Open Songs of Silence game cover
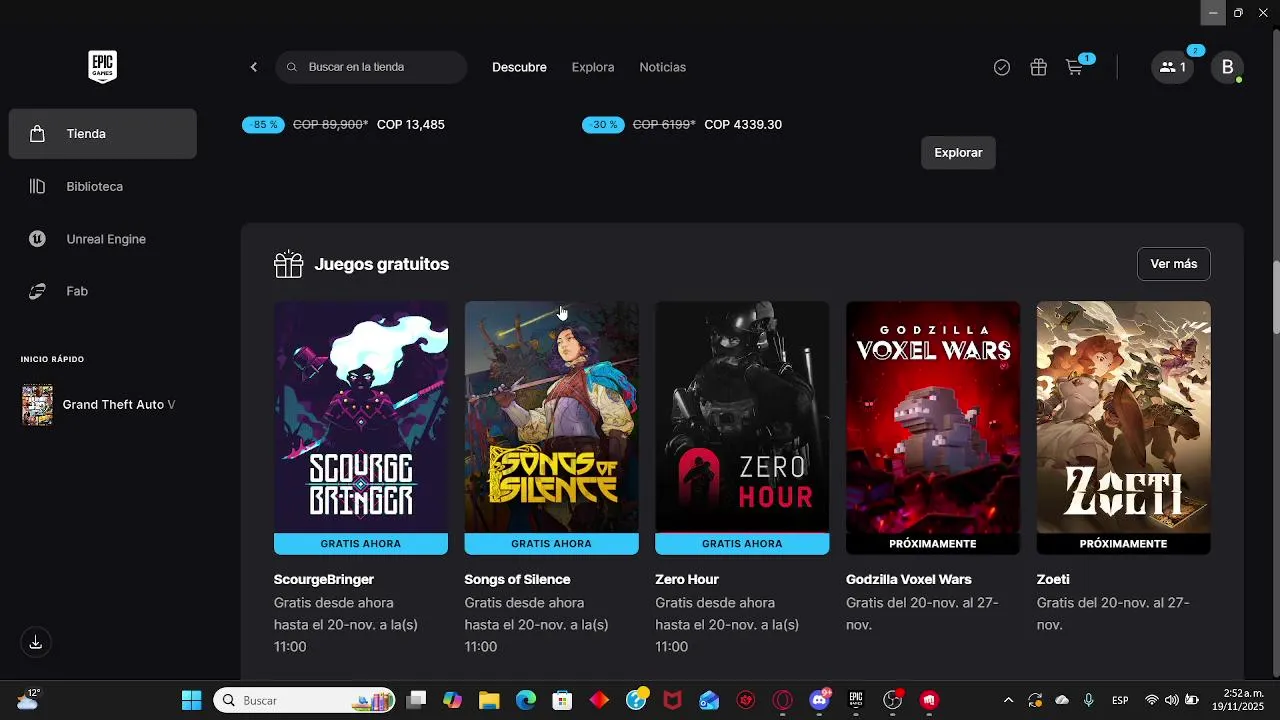 click(551, 417)
